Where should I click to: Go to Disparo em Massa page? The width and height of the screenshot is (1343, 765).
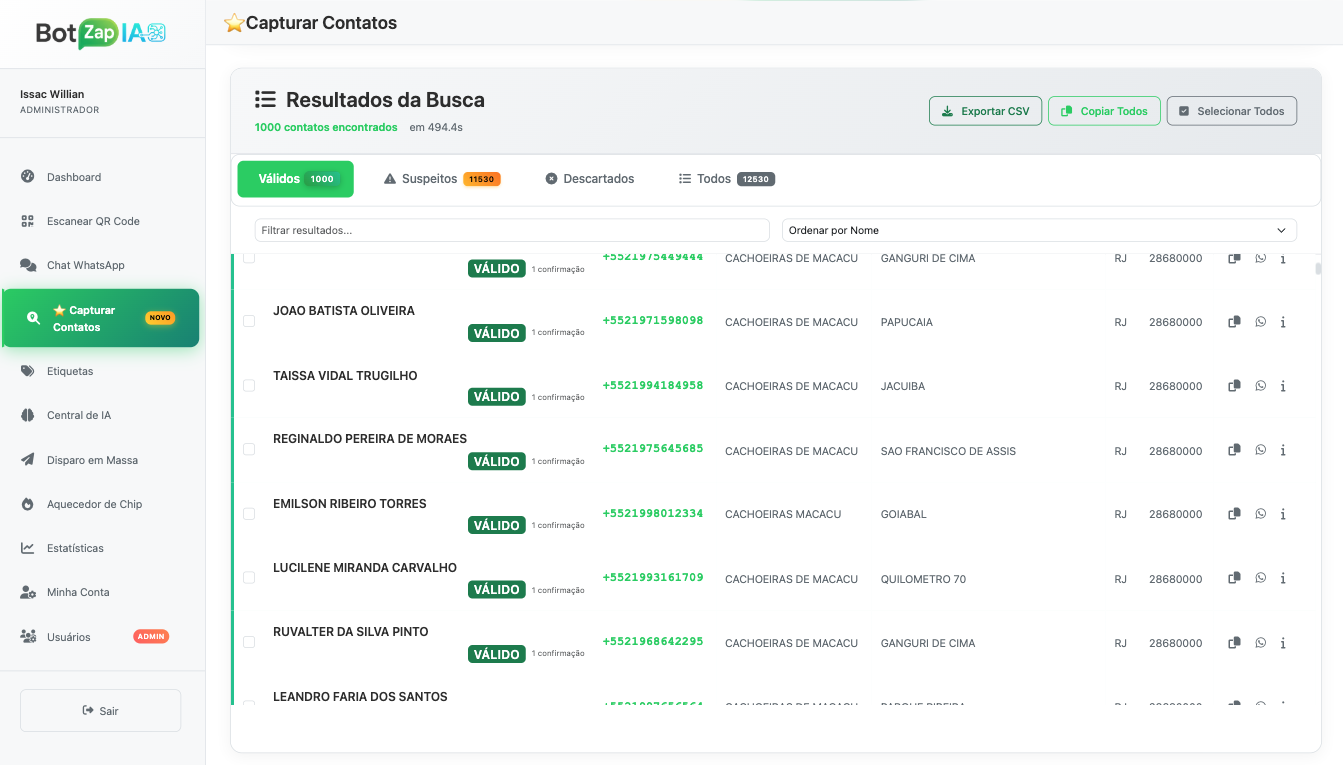point(92,460)
